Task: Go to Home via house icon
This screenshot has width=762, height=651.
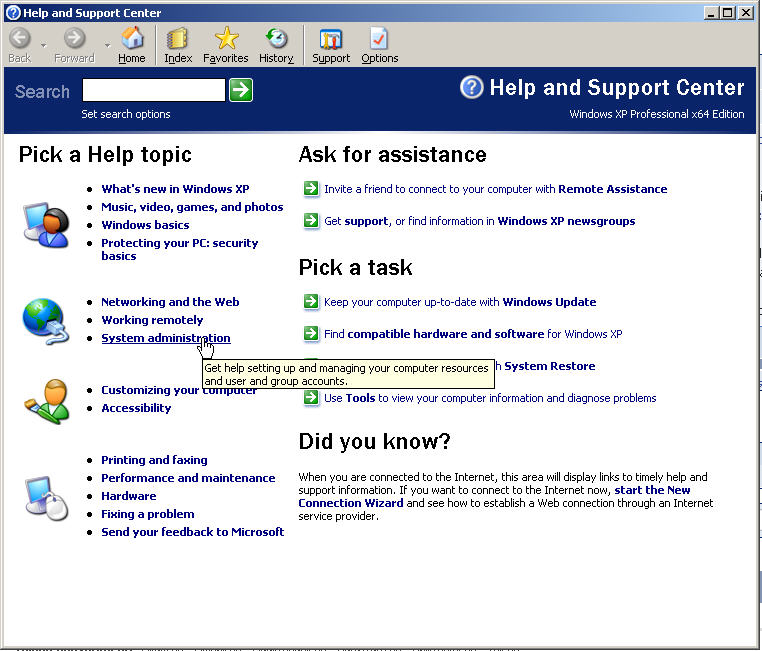Action: (132, 38)
